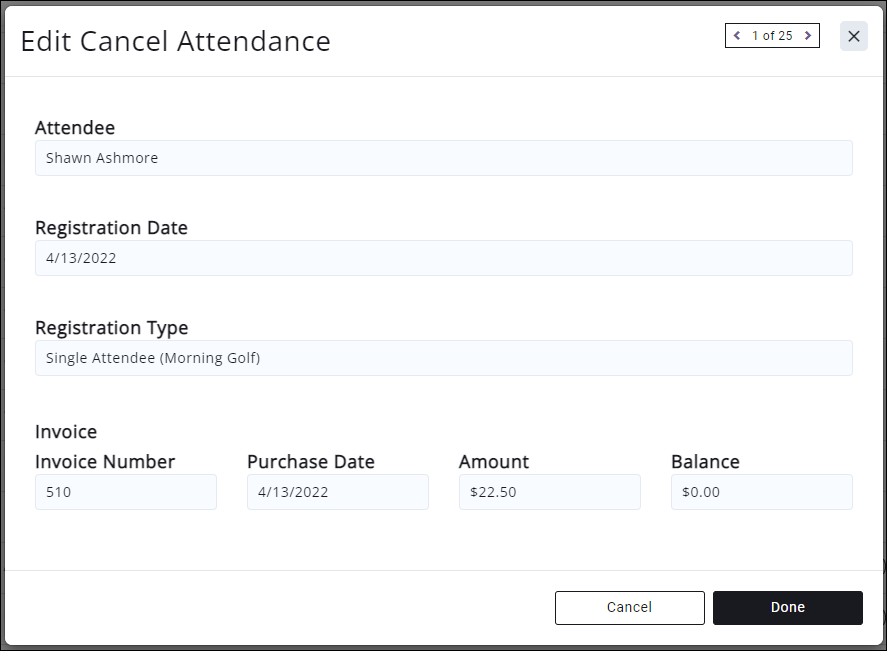The height and width of the screenshot is (651, 887).
Task: Click the "Invoice" section heading
Action: pyautogui.click(x=66, y=432)
